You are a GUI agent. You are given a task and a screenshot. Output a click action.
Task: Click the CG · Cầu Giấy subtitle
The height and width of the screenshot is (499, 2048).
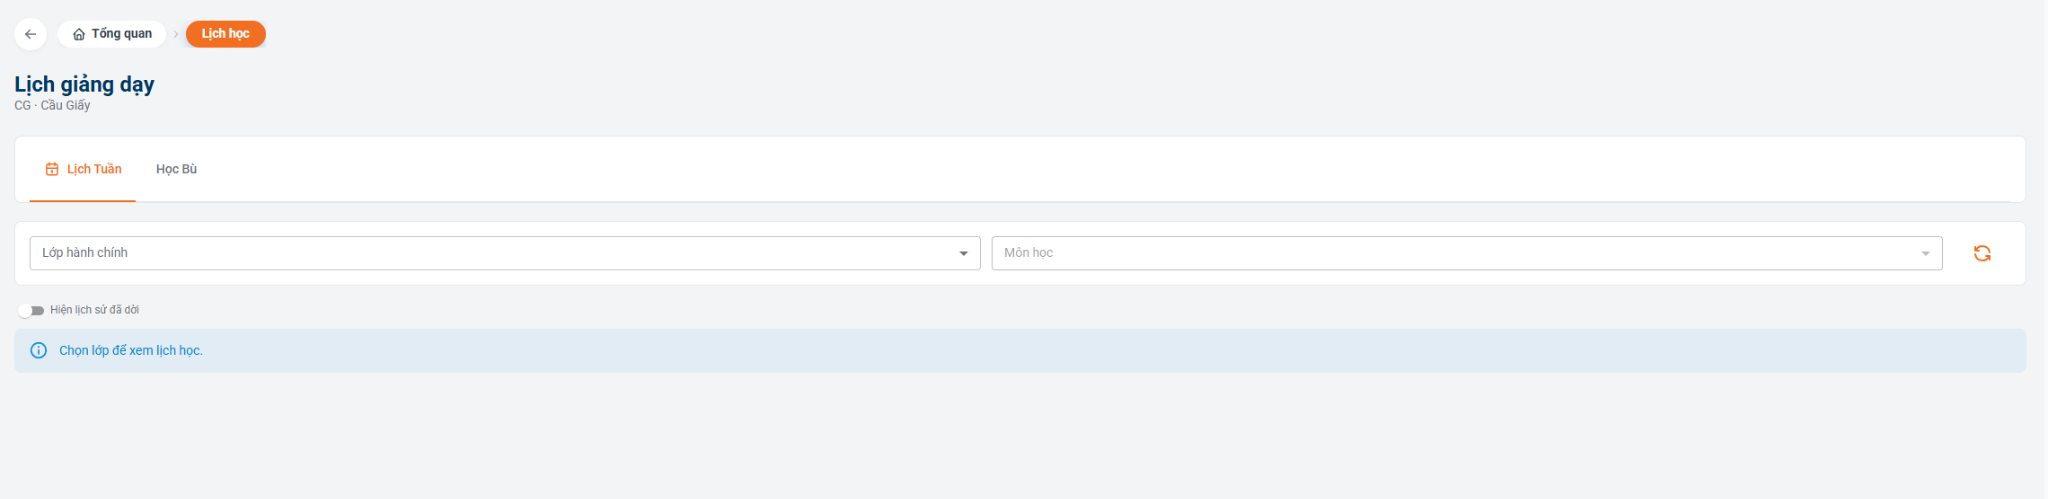52,105
